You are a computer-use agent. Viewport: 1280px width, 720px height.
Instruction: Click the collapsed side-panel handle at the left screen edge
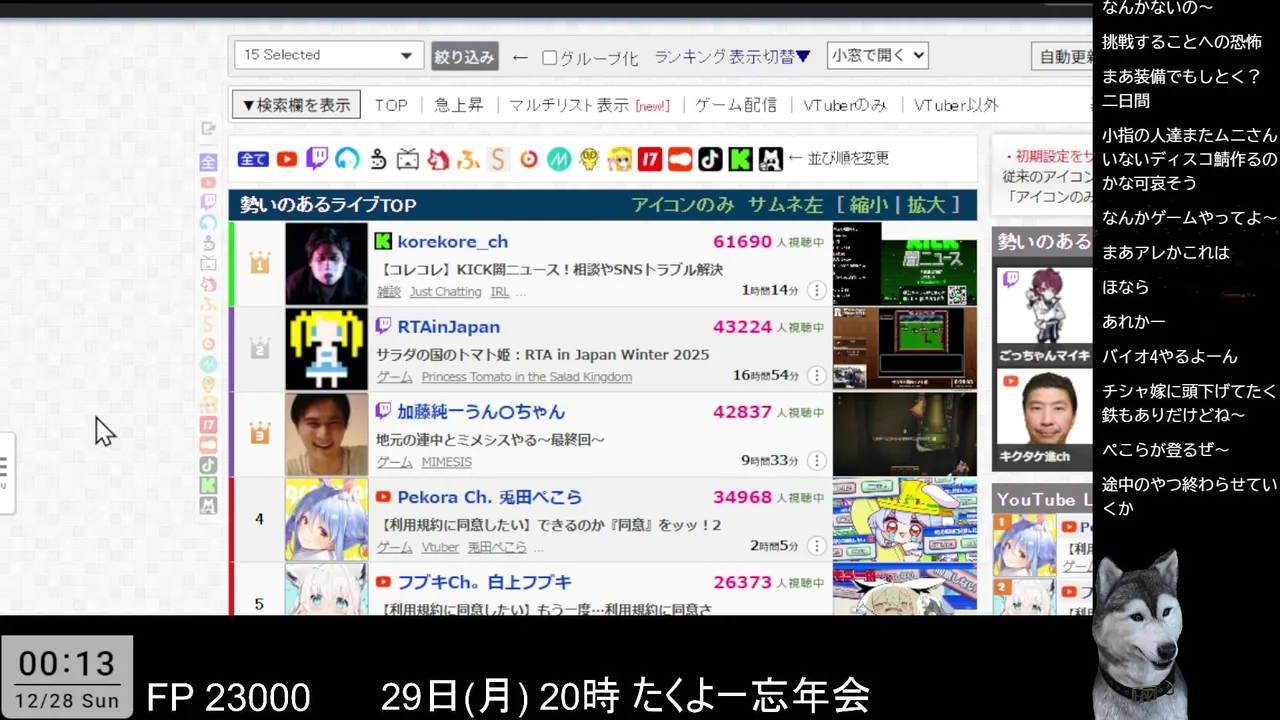click(5, 473)
